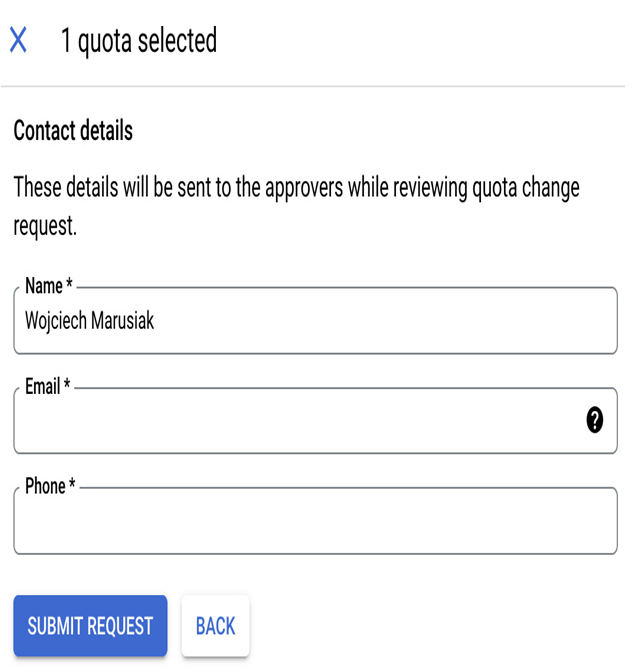Click the word 'request.' ending the description

click(x=45, y=226)
